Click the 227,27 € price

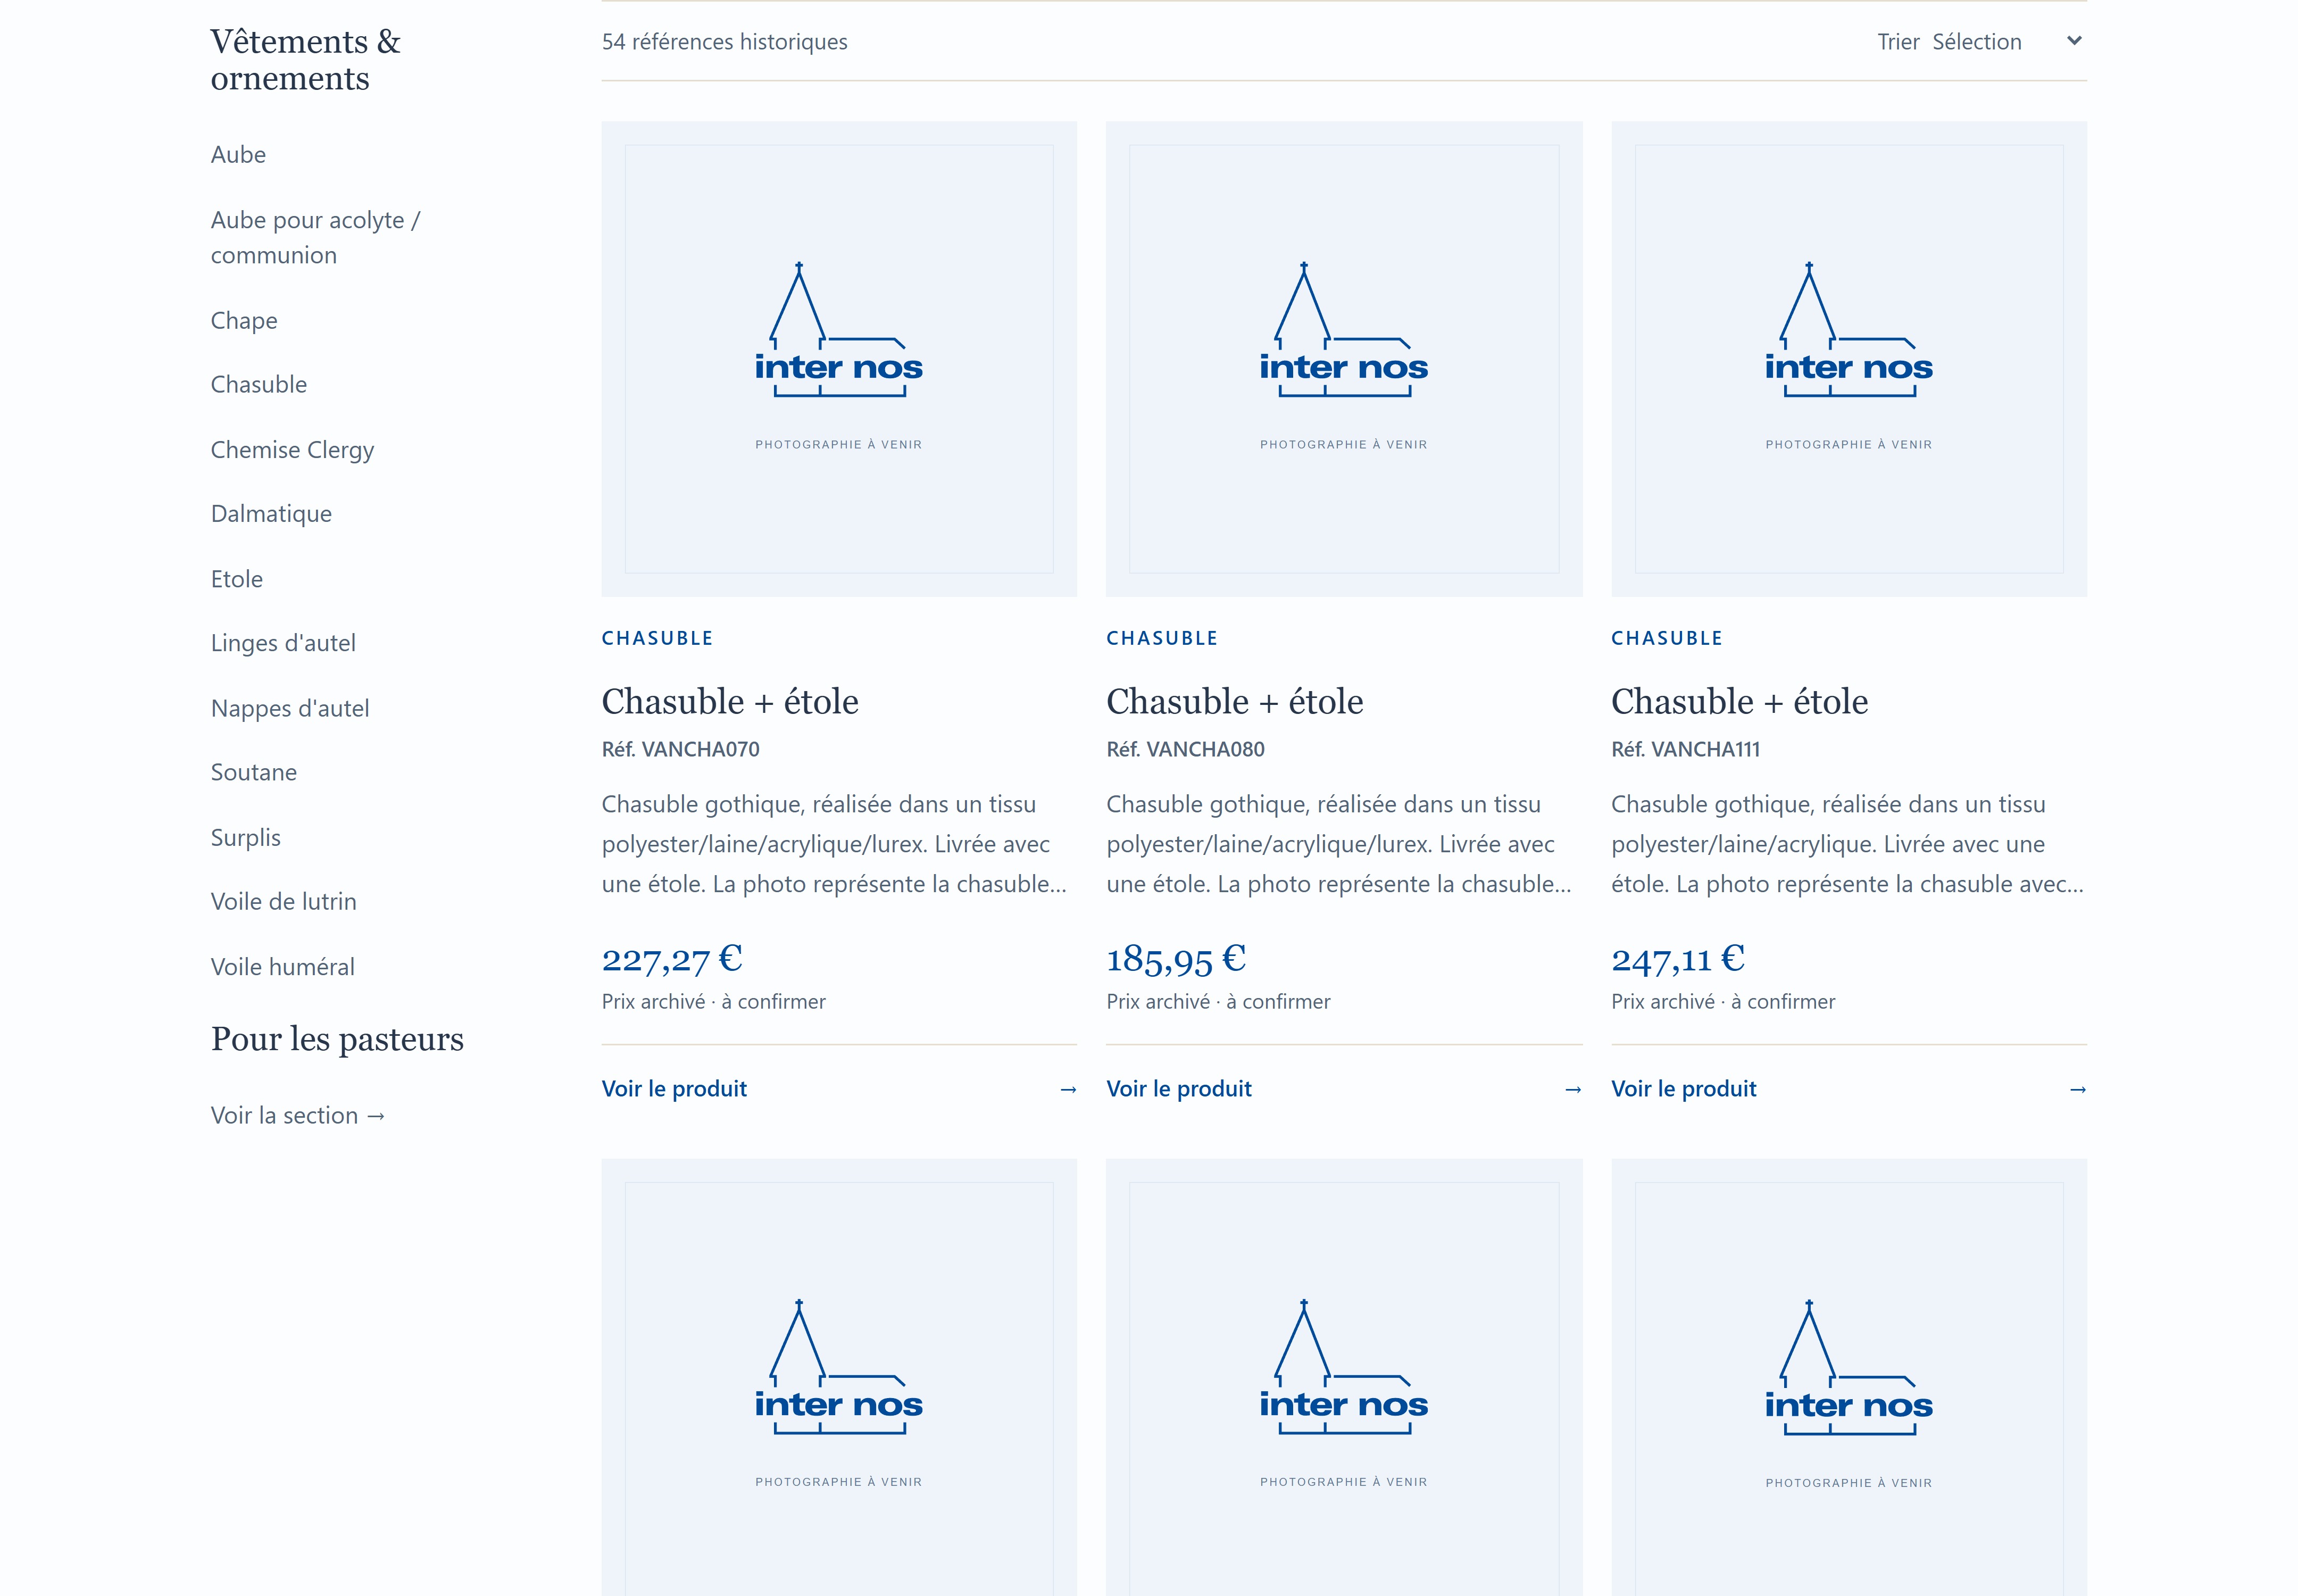pyautogui.click(x=672, y=959)
